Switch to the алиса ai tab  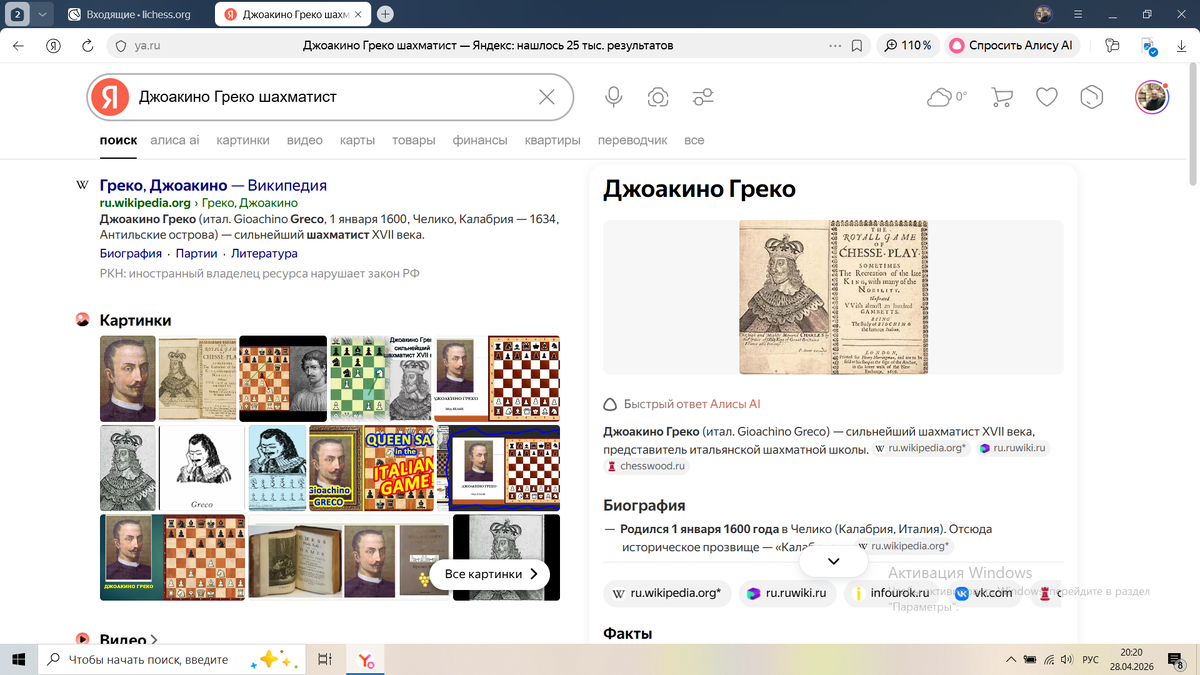click(175, 140)
